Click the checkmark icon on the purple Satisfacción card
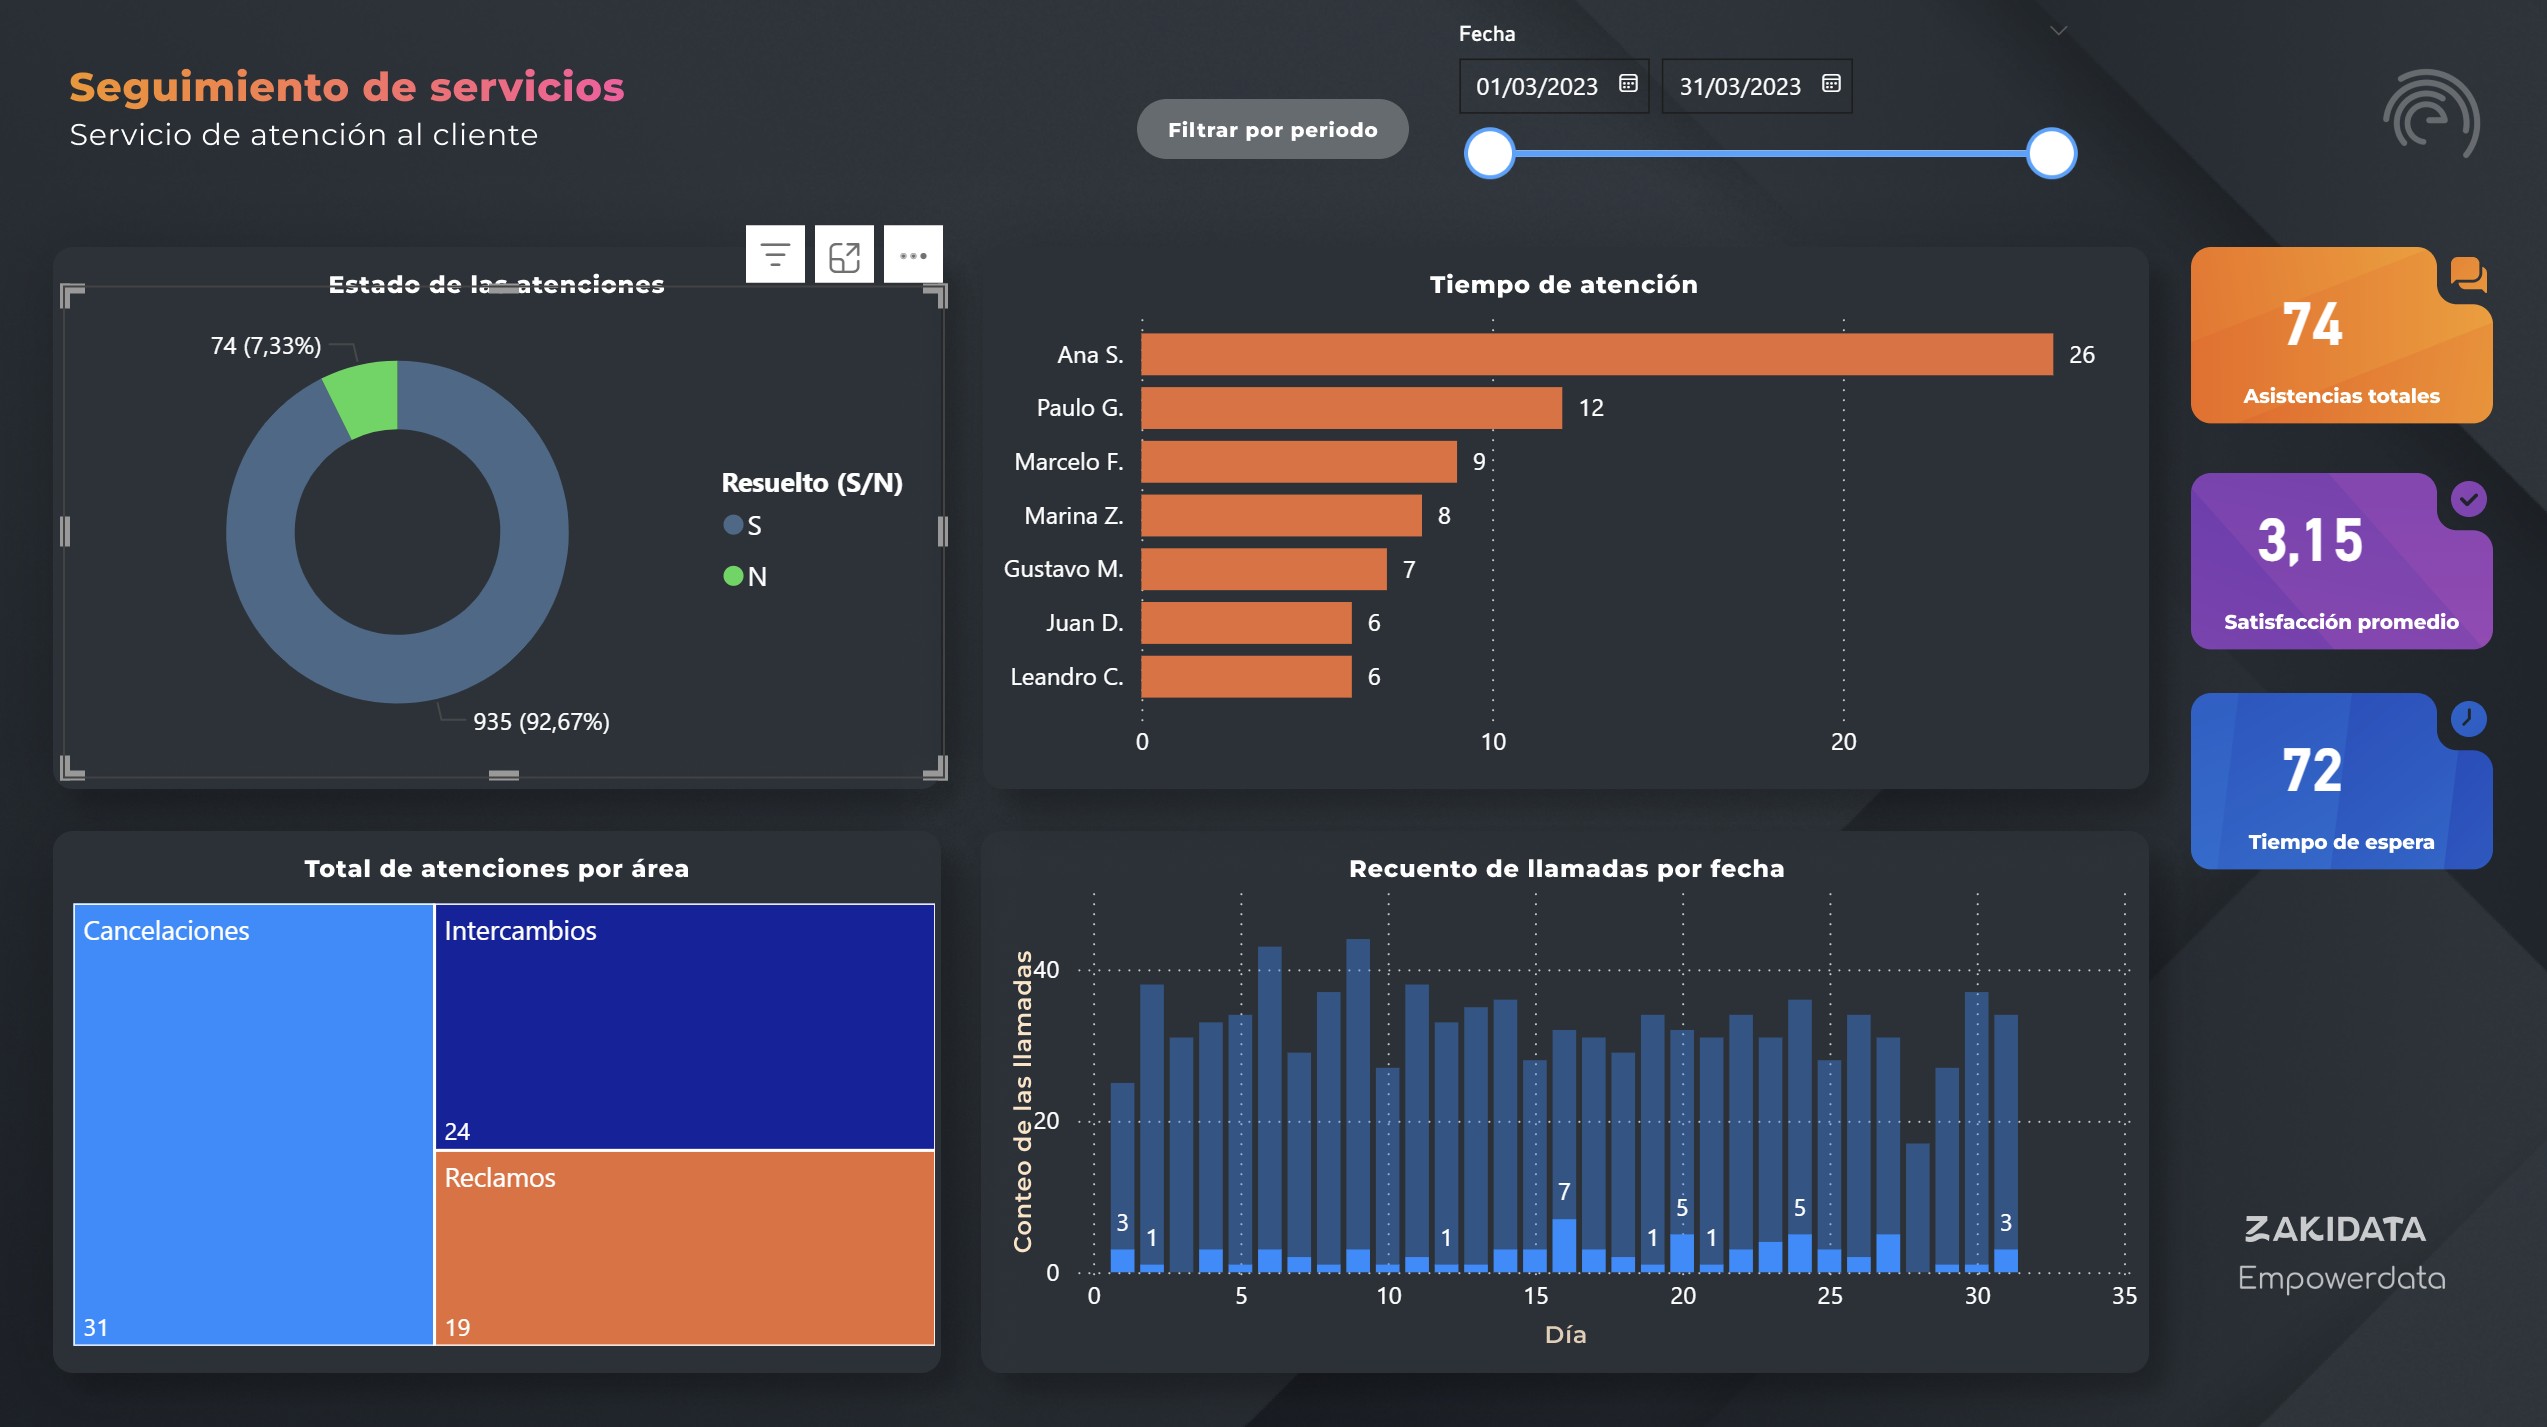The height and width of the screenshot is (1427, 2547). click(x=2470, y=498)
